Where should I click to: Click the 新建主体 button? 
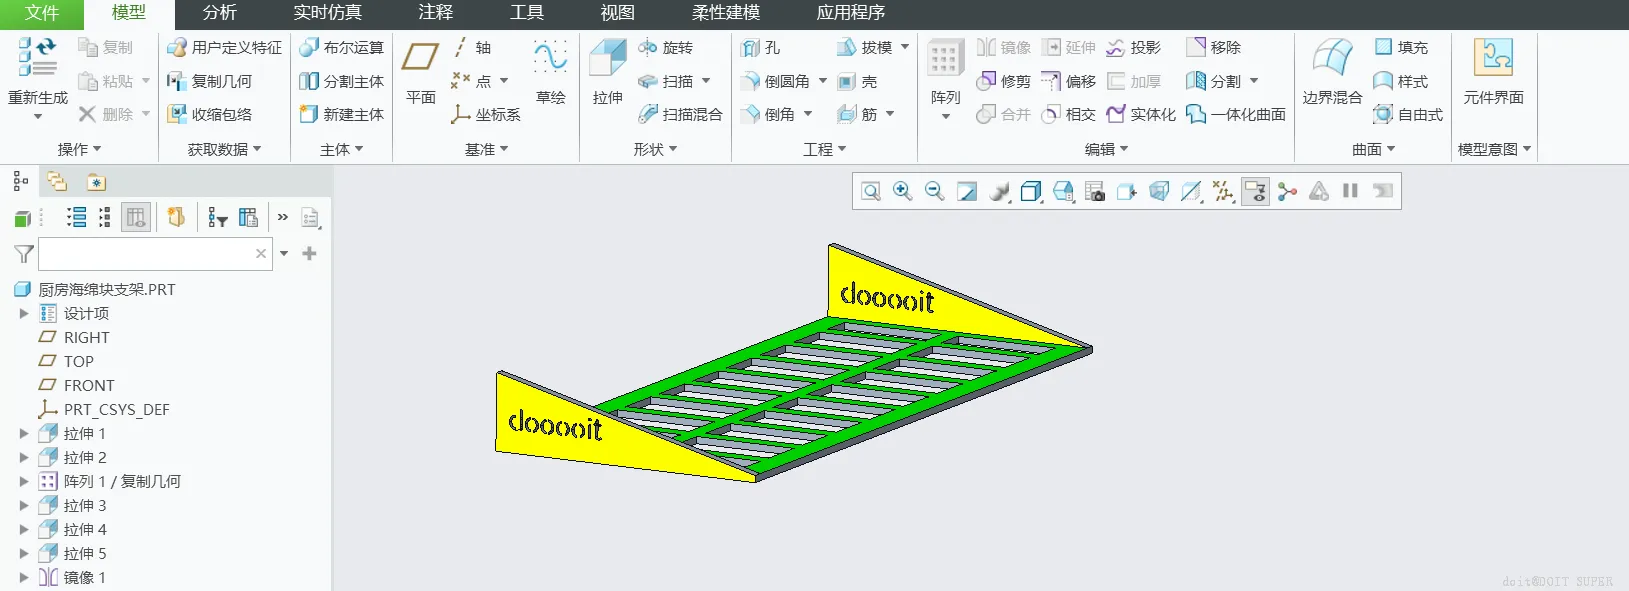pos(341,114)
